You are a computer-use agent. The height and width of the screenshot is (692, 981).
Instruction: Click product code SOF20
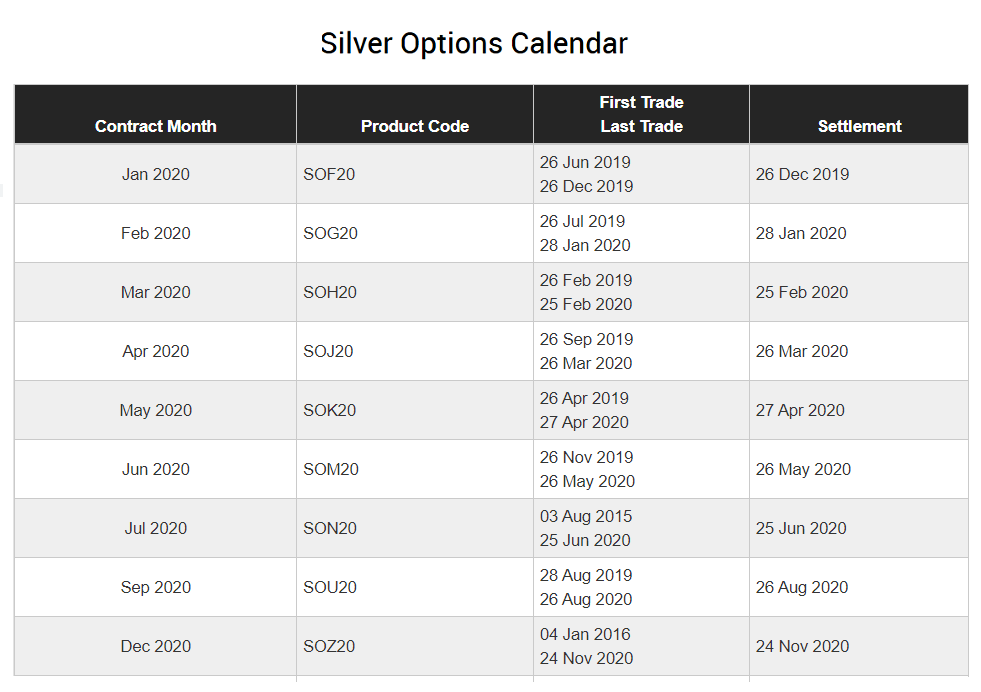tap(329, 174)
